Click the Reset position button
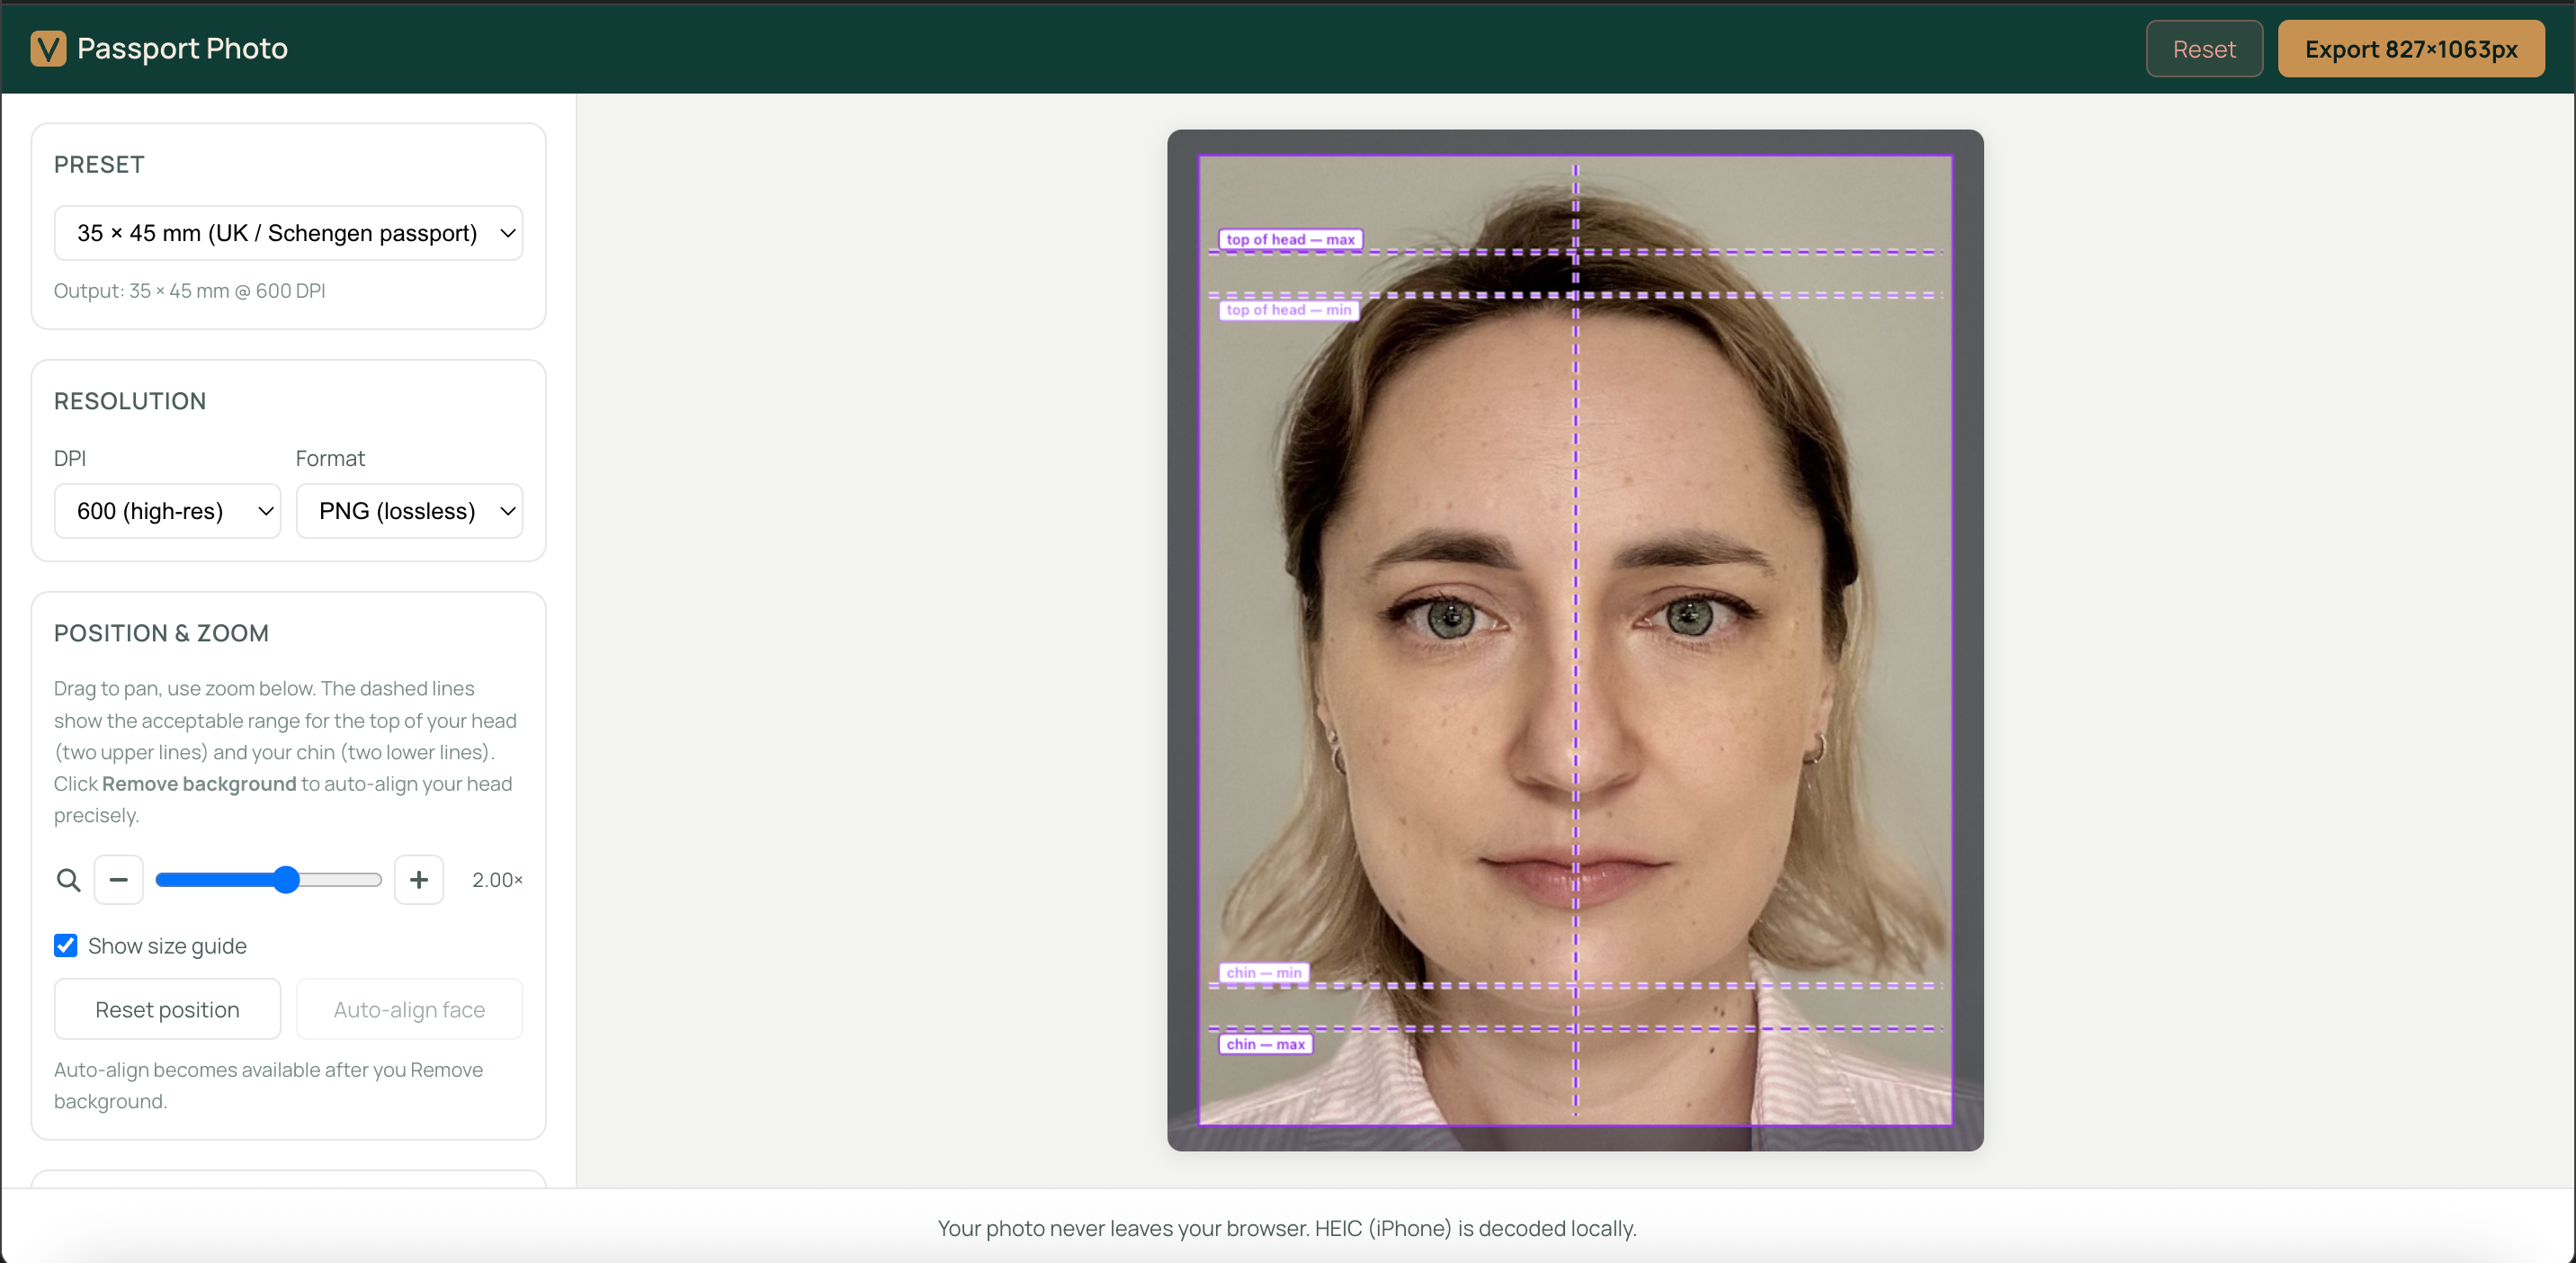The width and height of the screenshot is (2576, 1263). [167, 1010]
